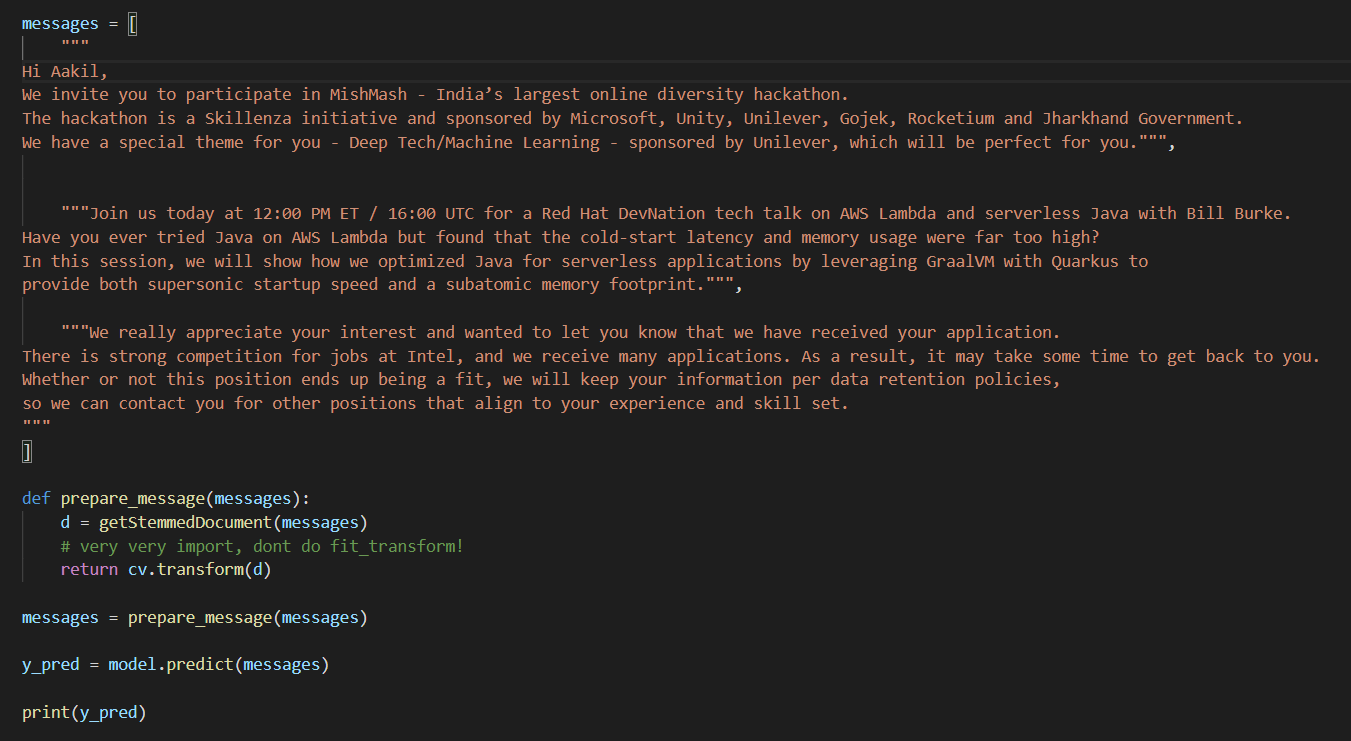The width and height of the screenshot is (1351, 741).
Task: Click the closing bracket of the messages list
Action: tap(27, 452)
